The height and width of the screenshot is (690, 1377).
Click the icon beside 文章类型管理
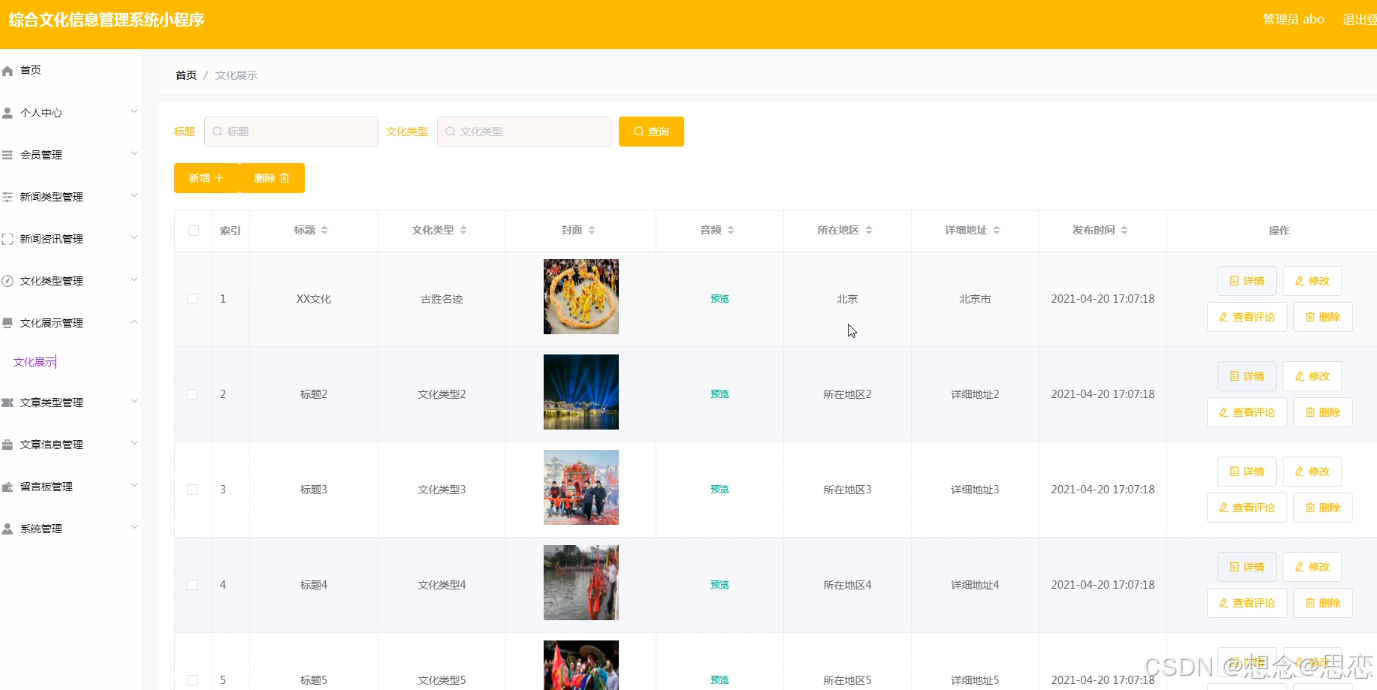coord(8,403)
